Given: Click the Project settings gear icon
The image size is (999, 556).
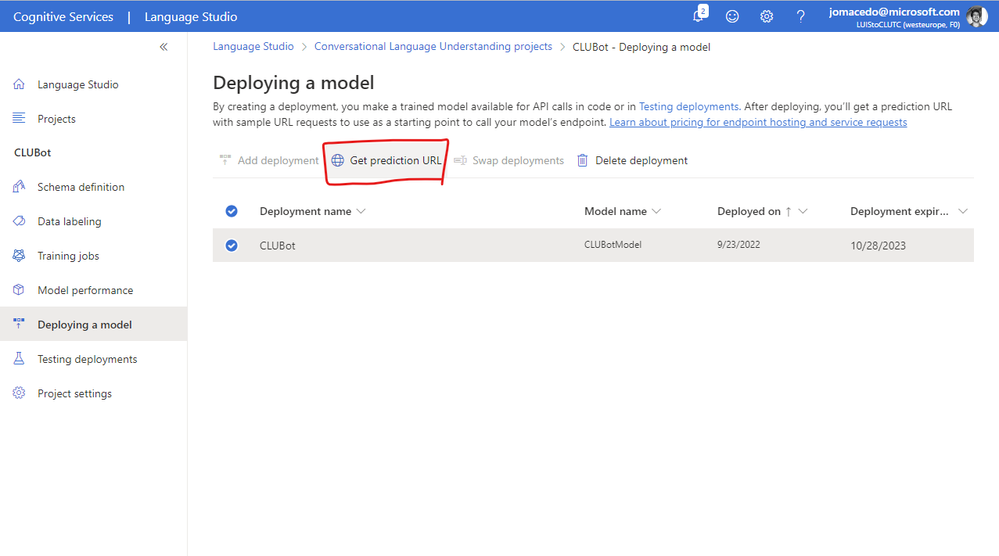Looking at the screenshot, I should point(19,393).
